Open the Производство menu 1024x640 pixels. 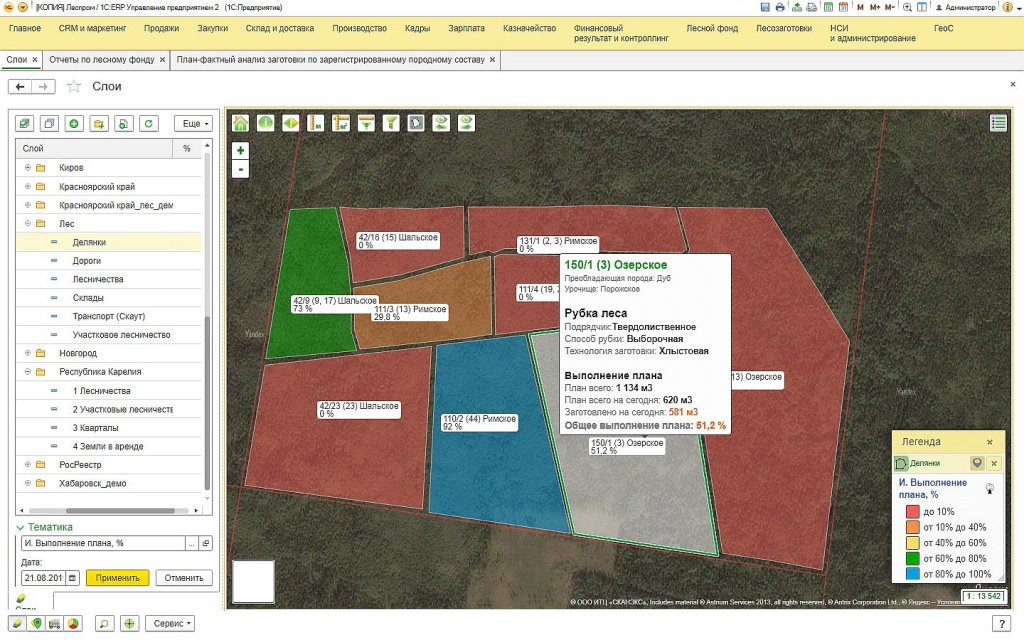tap(359, 28)
